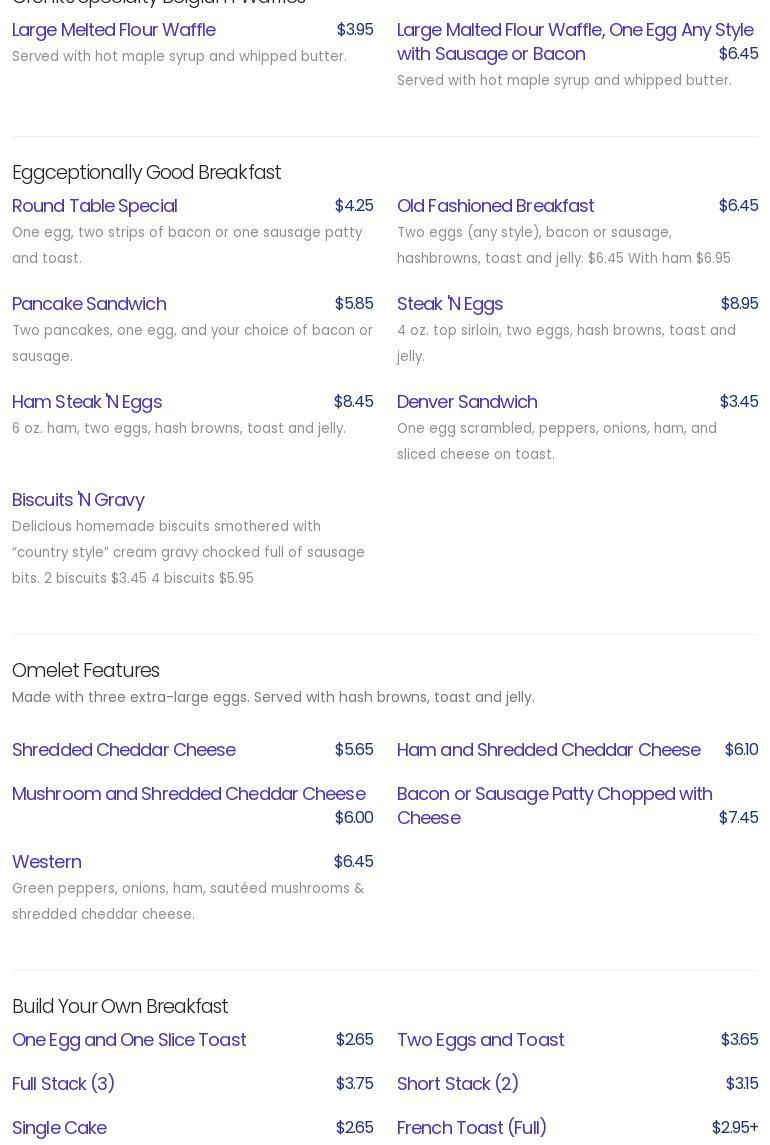770x1145 pixels.
Task: Select the Shredded Cheddar Cheese omelet
Action: coord(124,750)
